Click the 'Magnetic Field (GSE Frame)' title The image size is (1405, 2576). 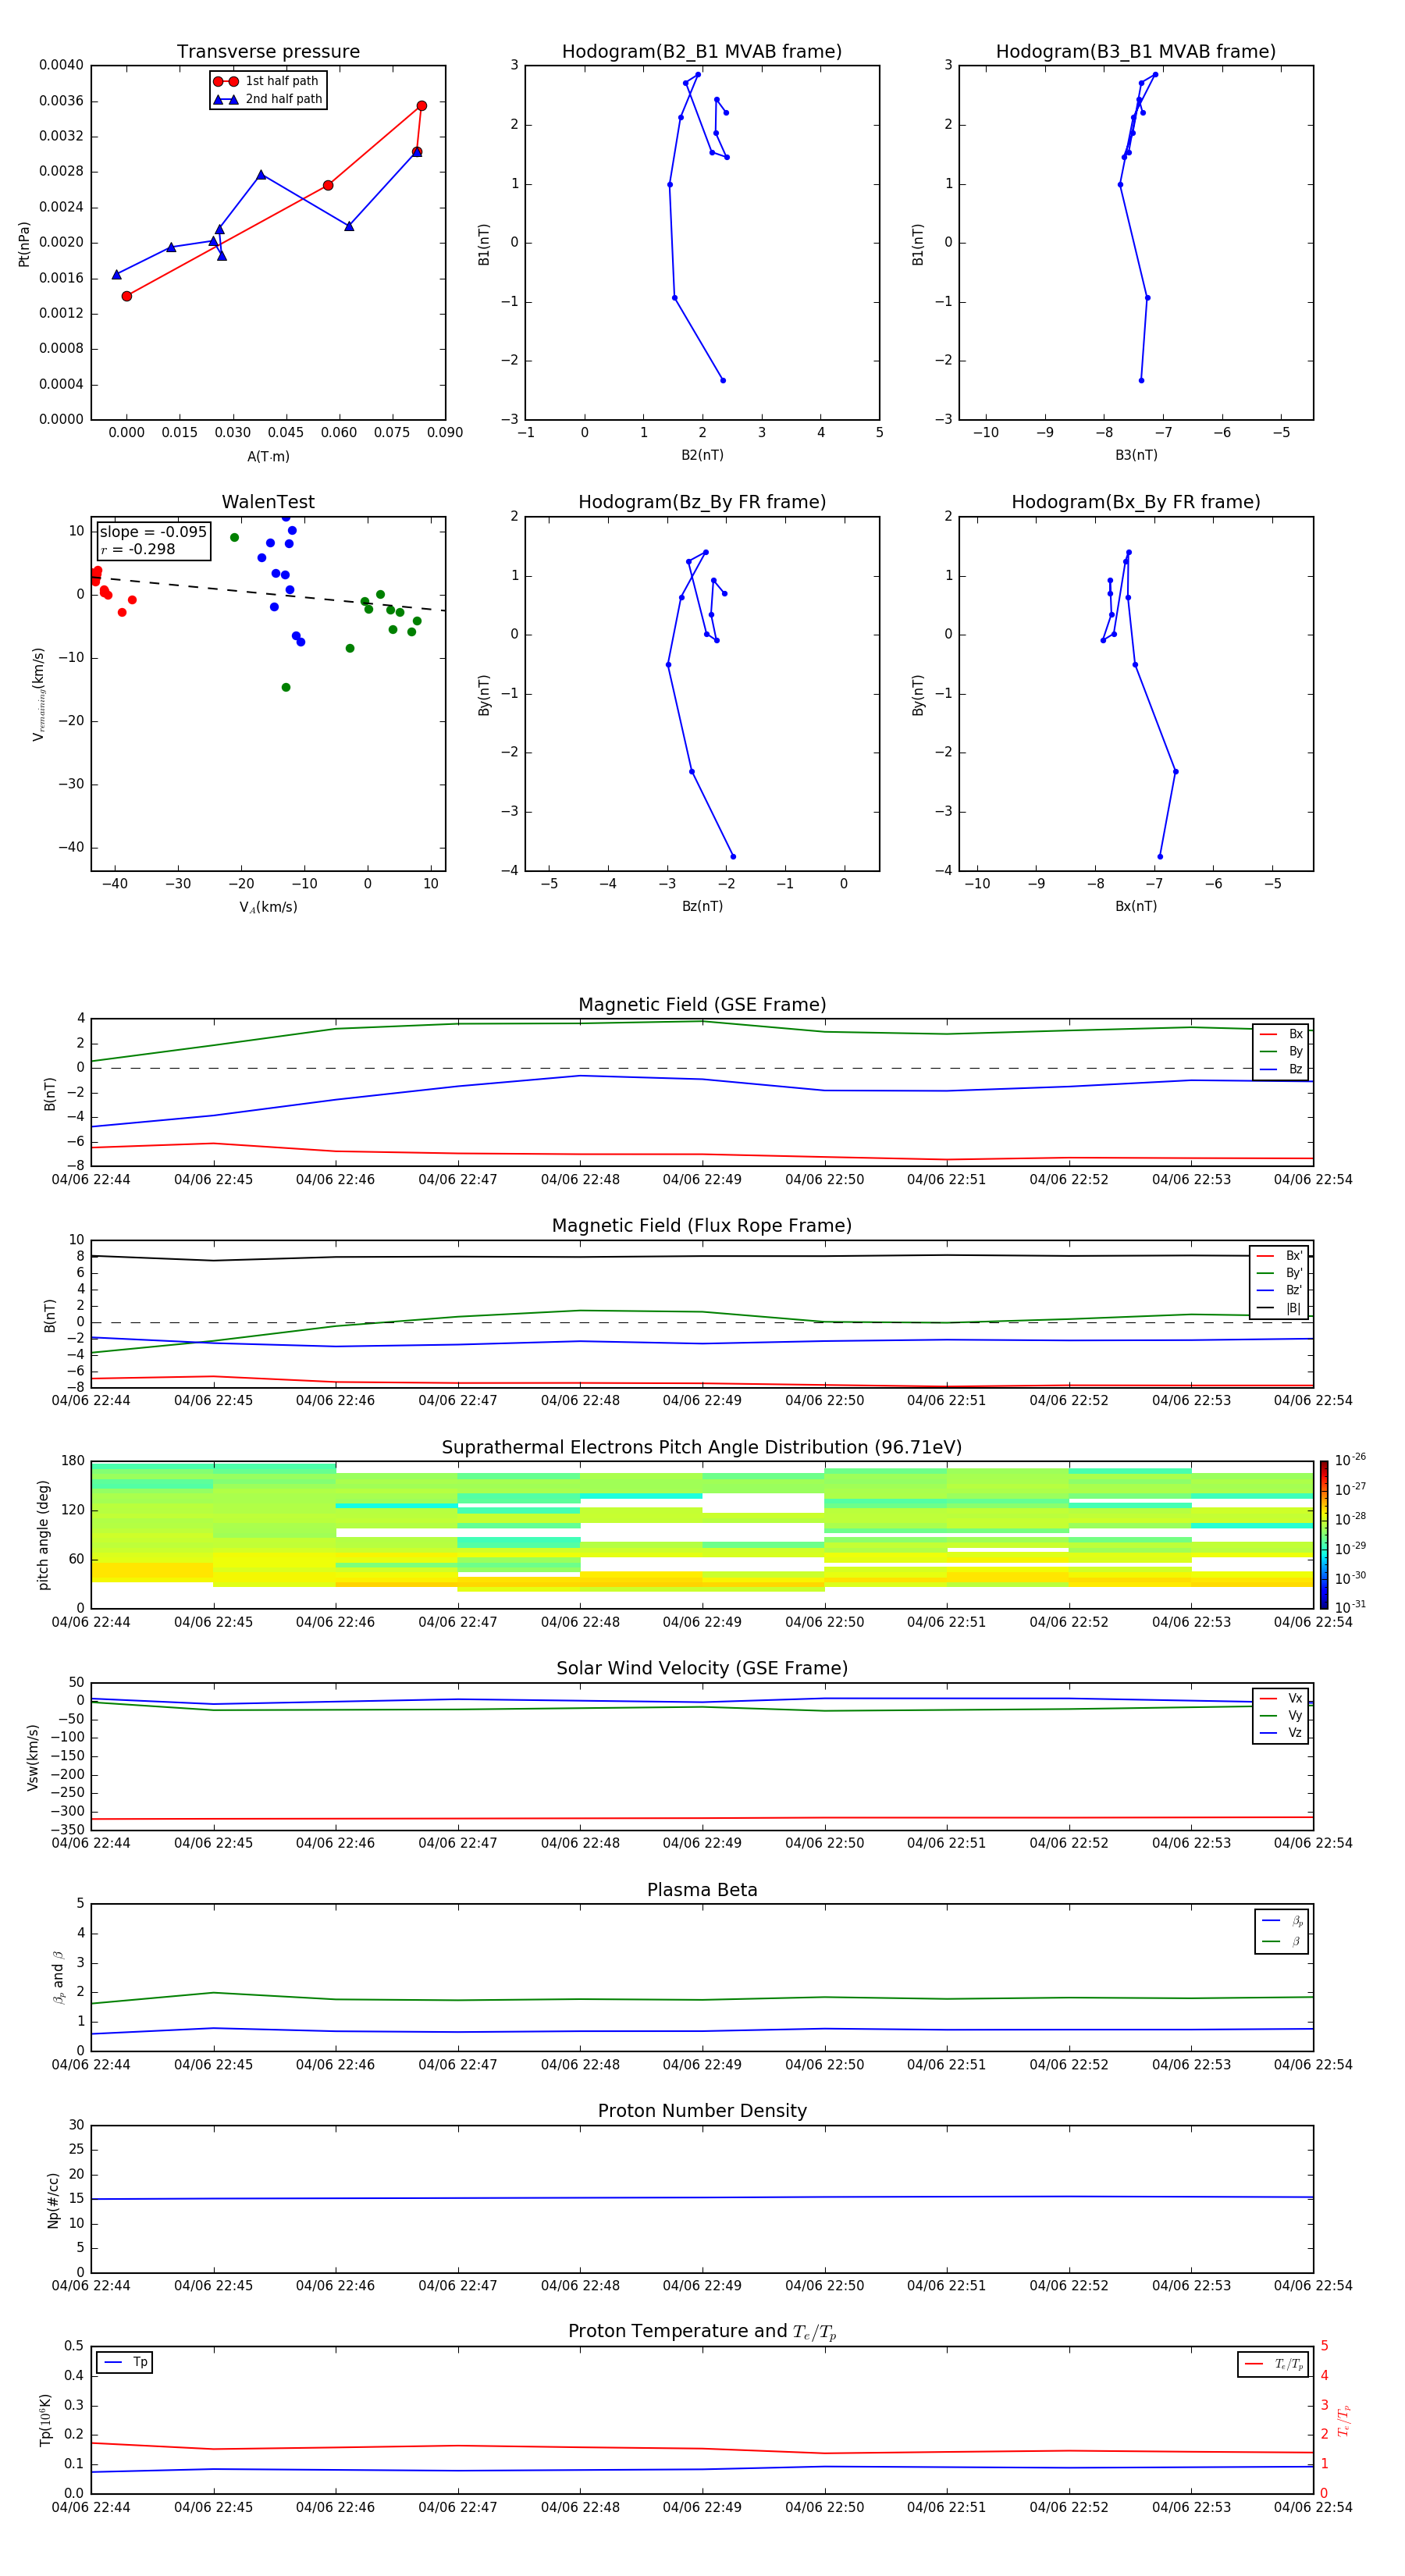click(702, 1005)
